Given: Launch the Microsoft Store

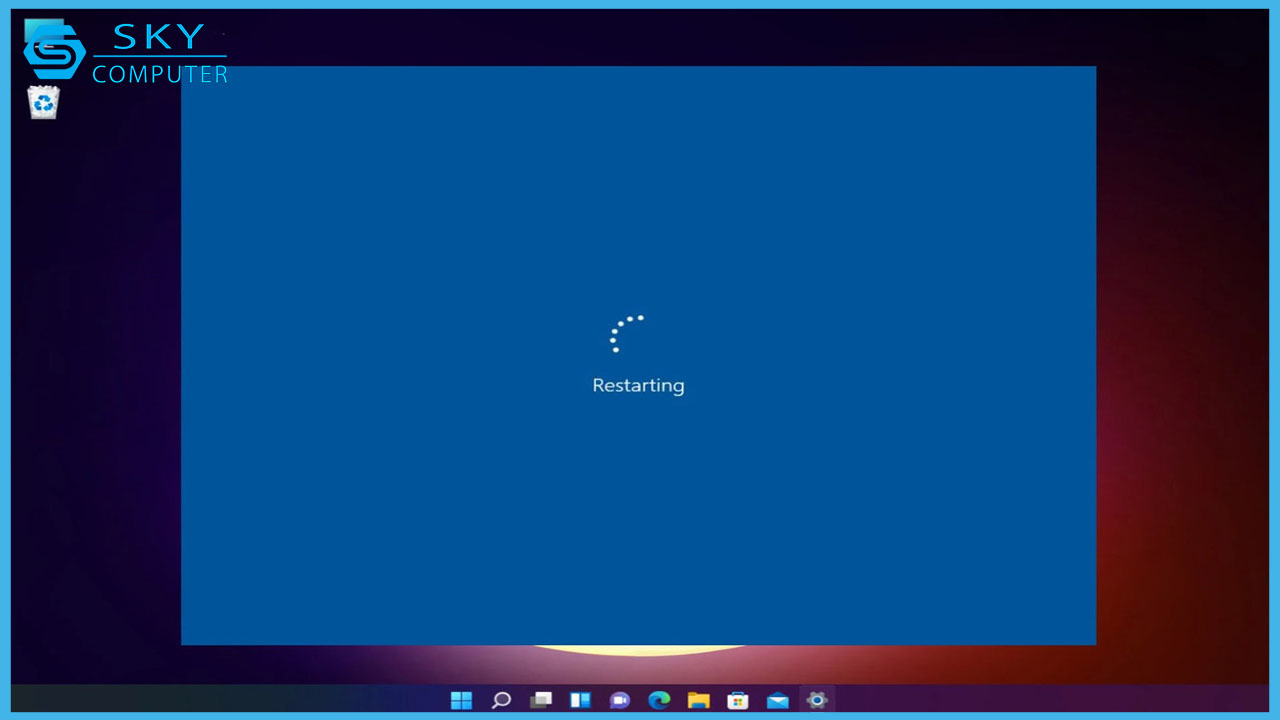Looking at the screenshot, I should 738,700.
